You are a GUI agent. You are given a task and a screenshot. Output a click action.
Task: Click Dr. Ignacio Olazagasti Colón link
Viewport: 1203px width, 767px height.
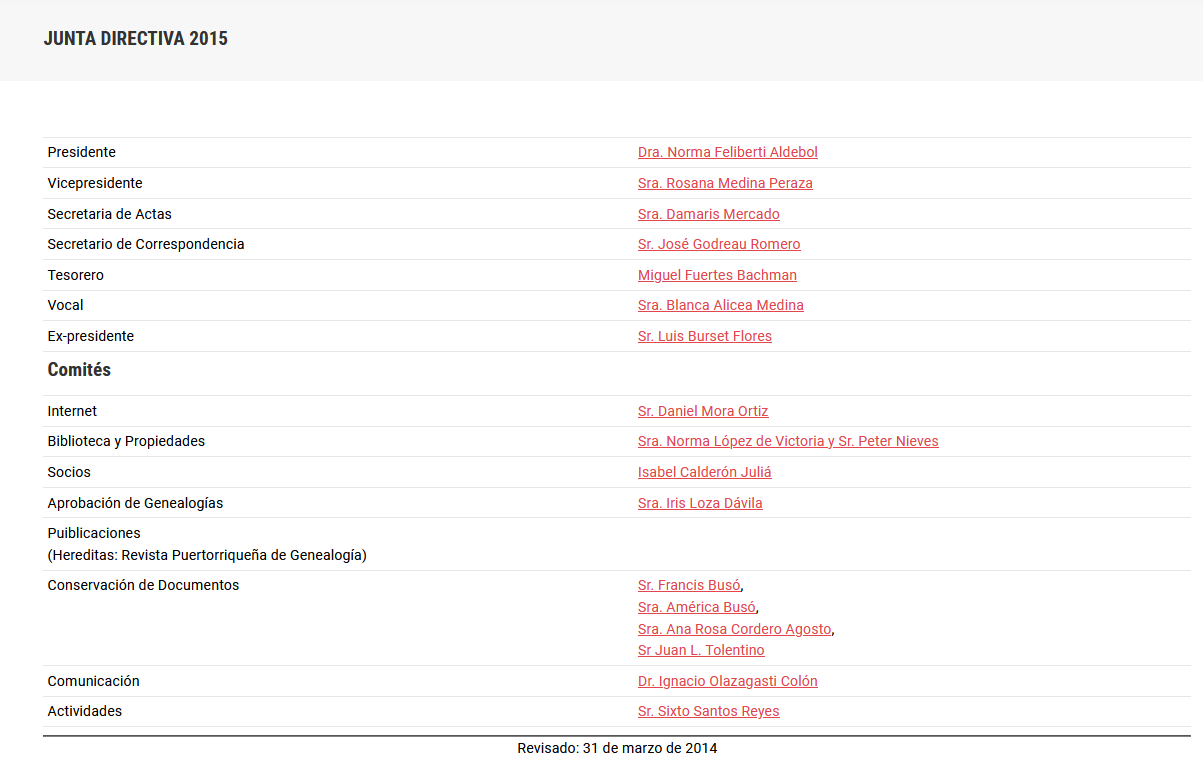tap(727, 681)
